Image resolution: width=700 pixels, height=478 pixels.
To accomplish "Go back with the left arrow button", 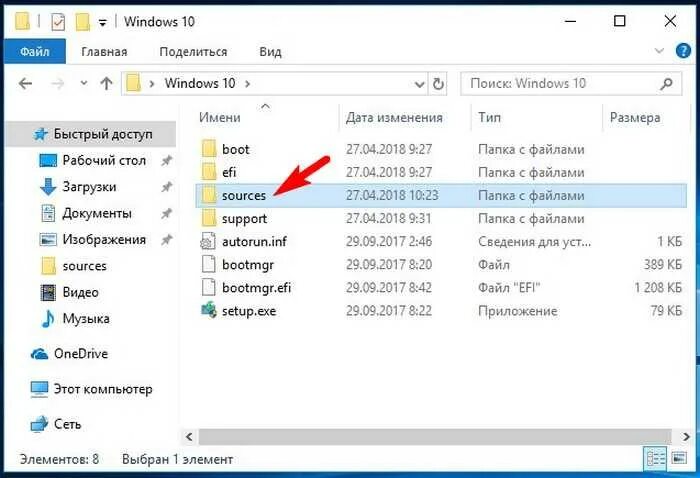I will pyautogui.click(x=26, y=83).
